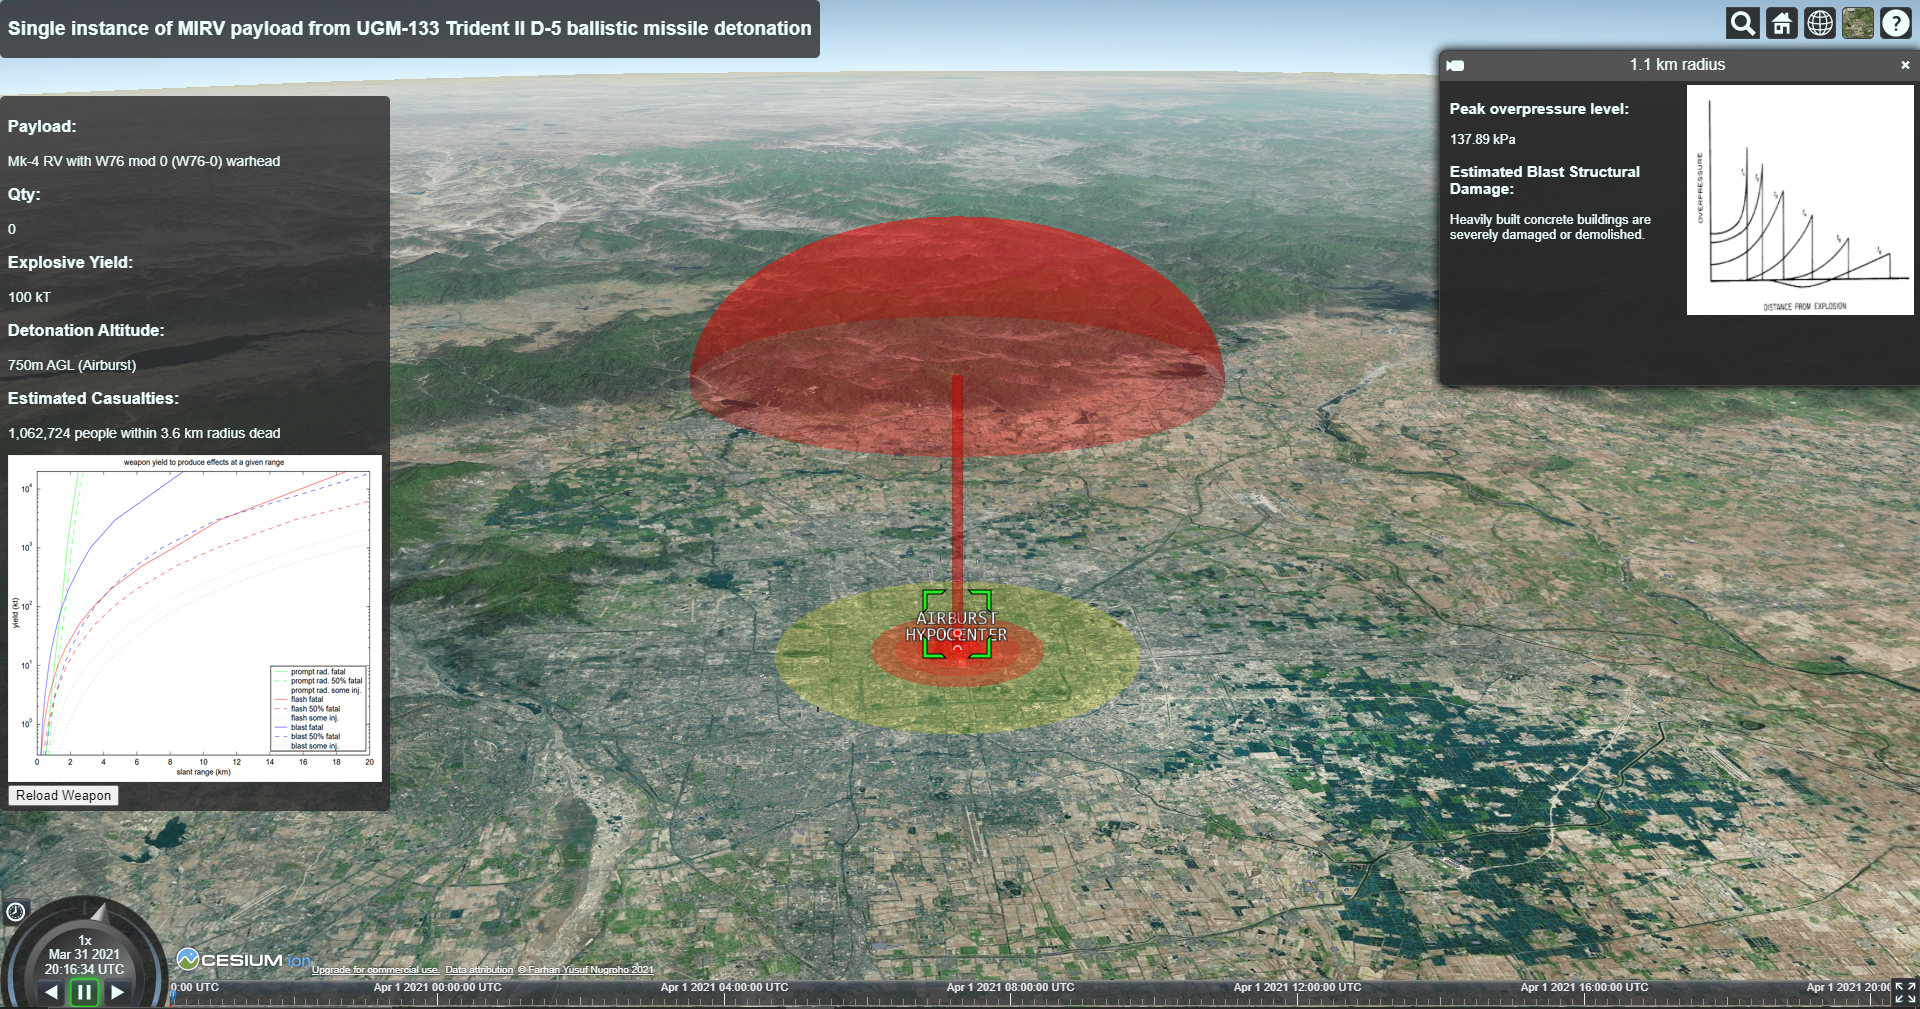Click the estimated casualties count text

(144, 433)
